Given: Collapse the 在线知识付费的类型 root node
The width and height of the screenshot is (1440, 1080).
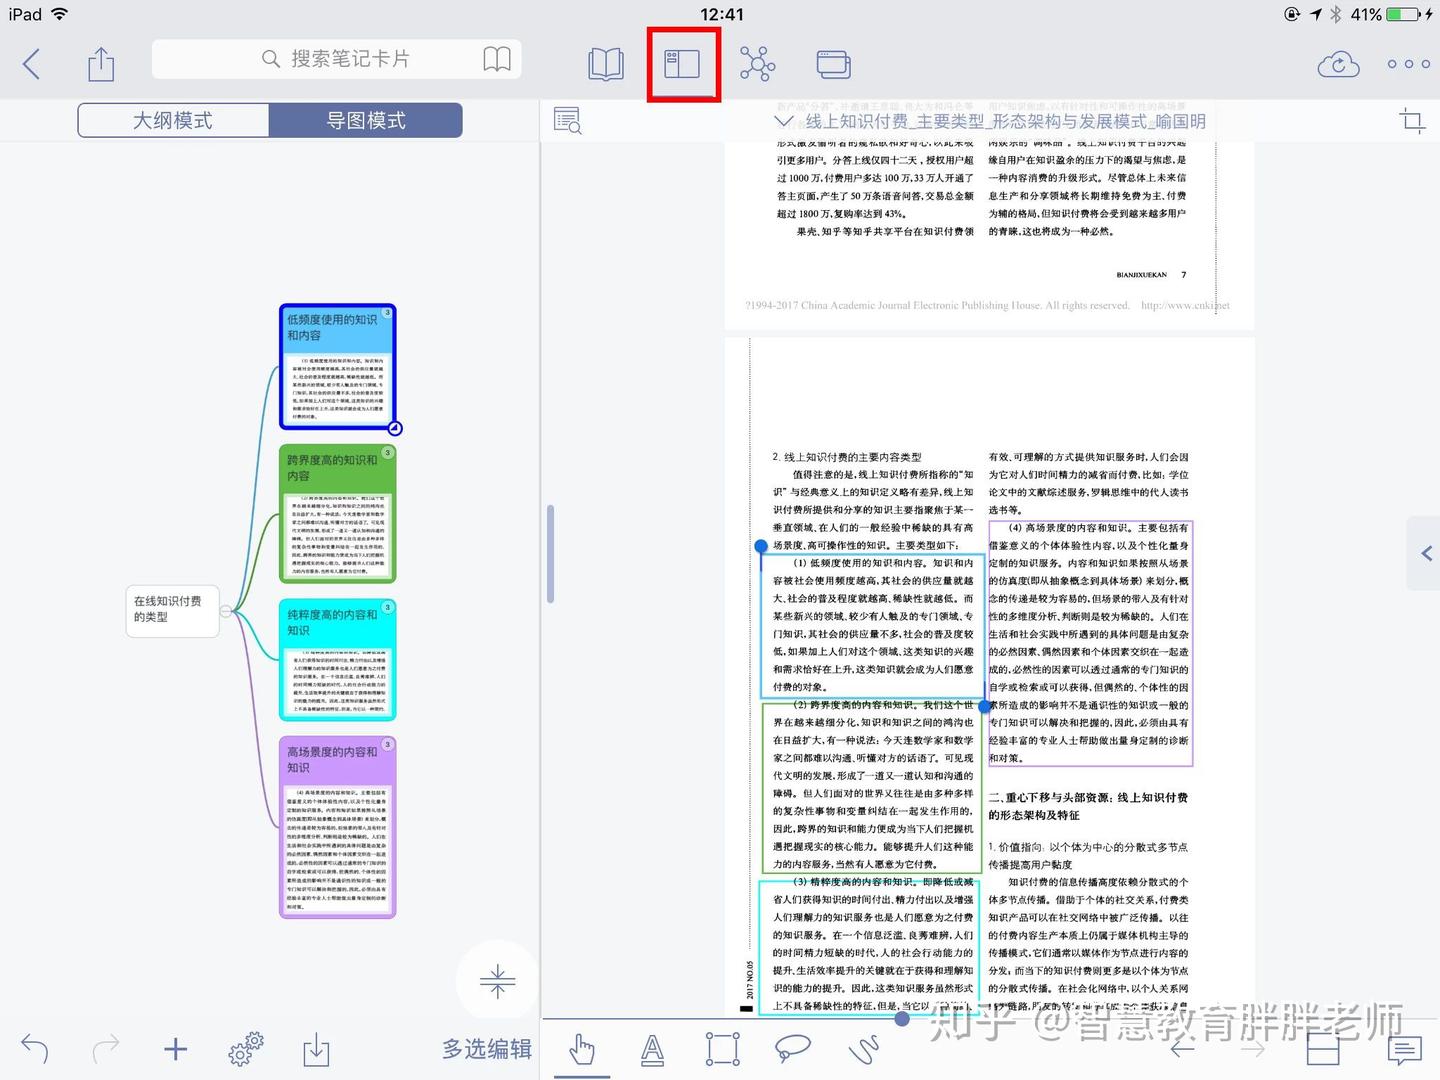Looking at the screenshot, I should click(226, 610).
